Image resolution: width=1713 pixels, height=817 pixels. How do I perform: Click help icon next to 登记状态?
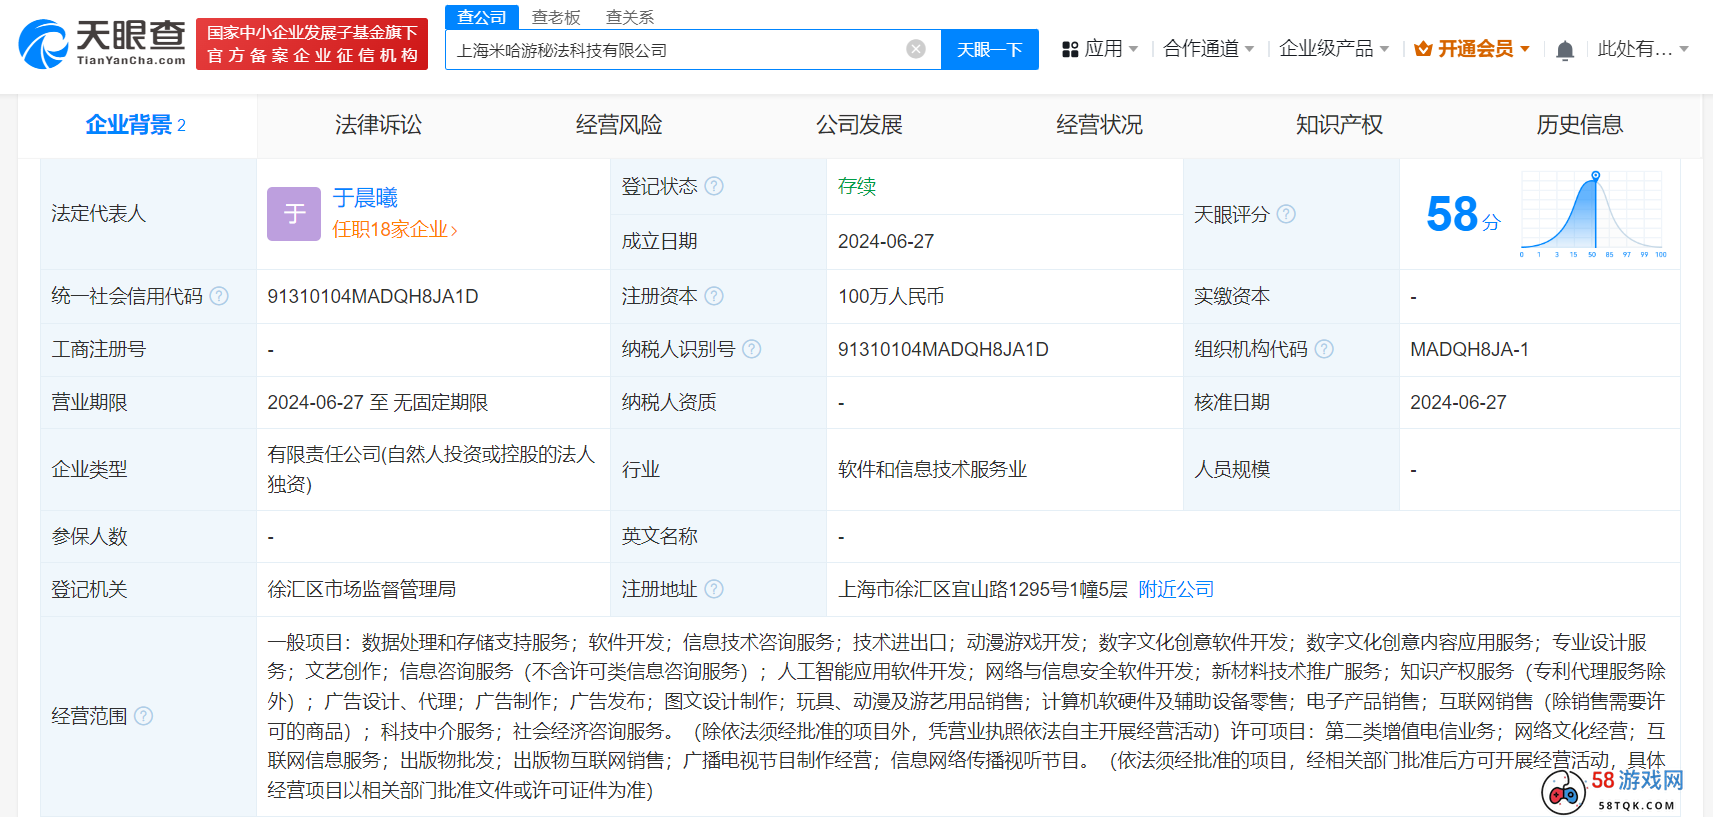pyautogui.click(x=714, y=186)
